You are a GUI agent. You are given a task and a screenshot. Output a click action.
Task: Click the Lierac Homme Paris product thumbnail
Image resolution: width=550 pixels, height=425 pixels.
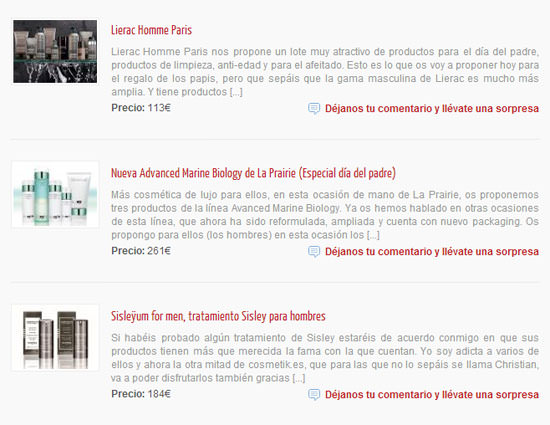pyautogui.click(x=55, y=52)
